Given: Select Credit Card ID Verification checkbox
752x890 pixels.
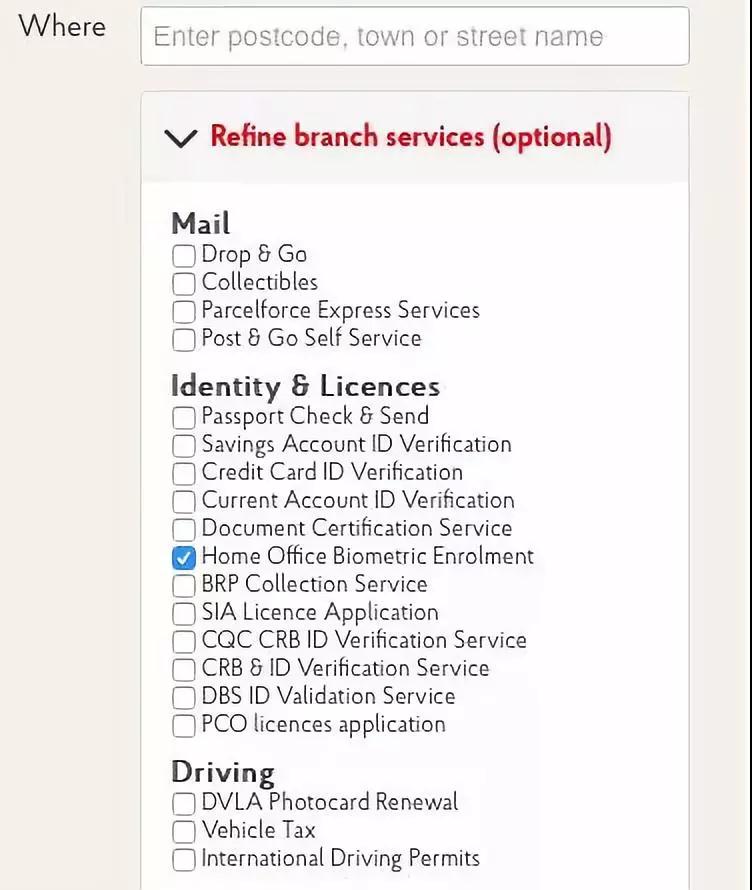Looking at the screenshot, I should point(184,474).
